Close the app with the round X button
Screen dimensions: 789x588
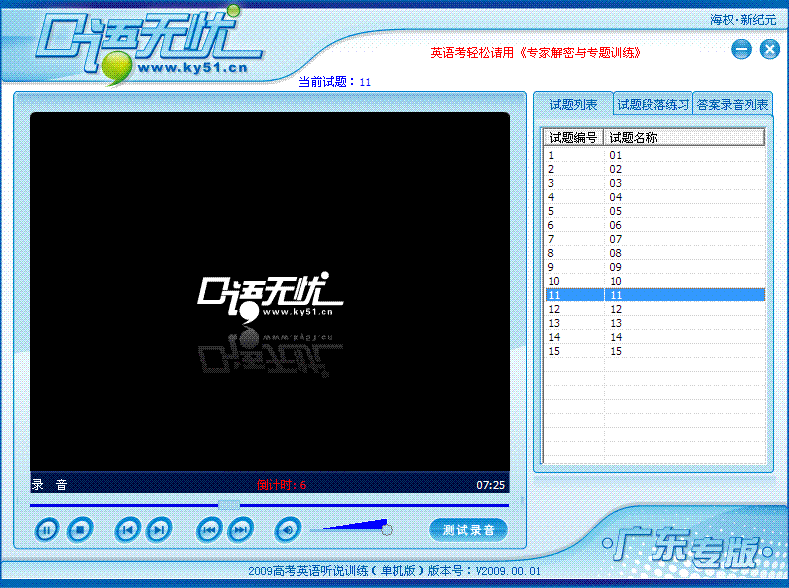point(769,49)
